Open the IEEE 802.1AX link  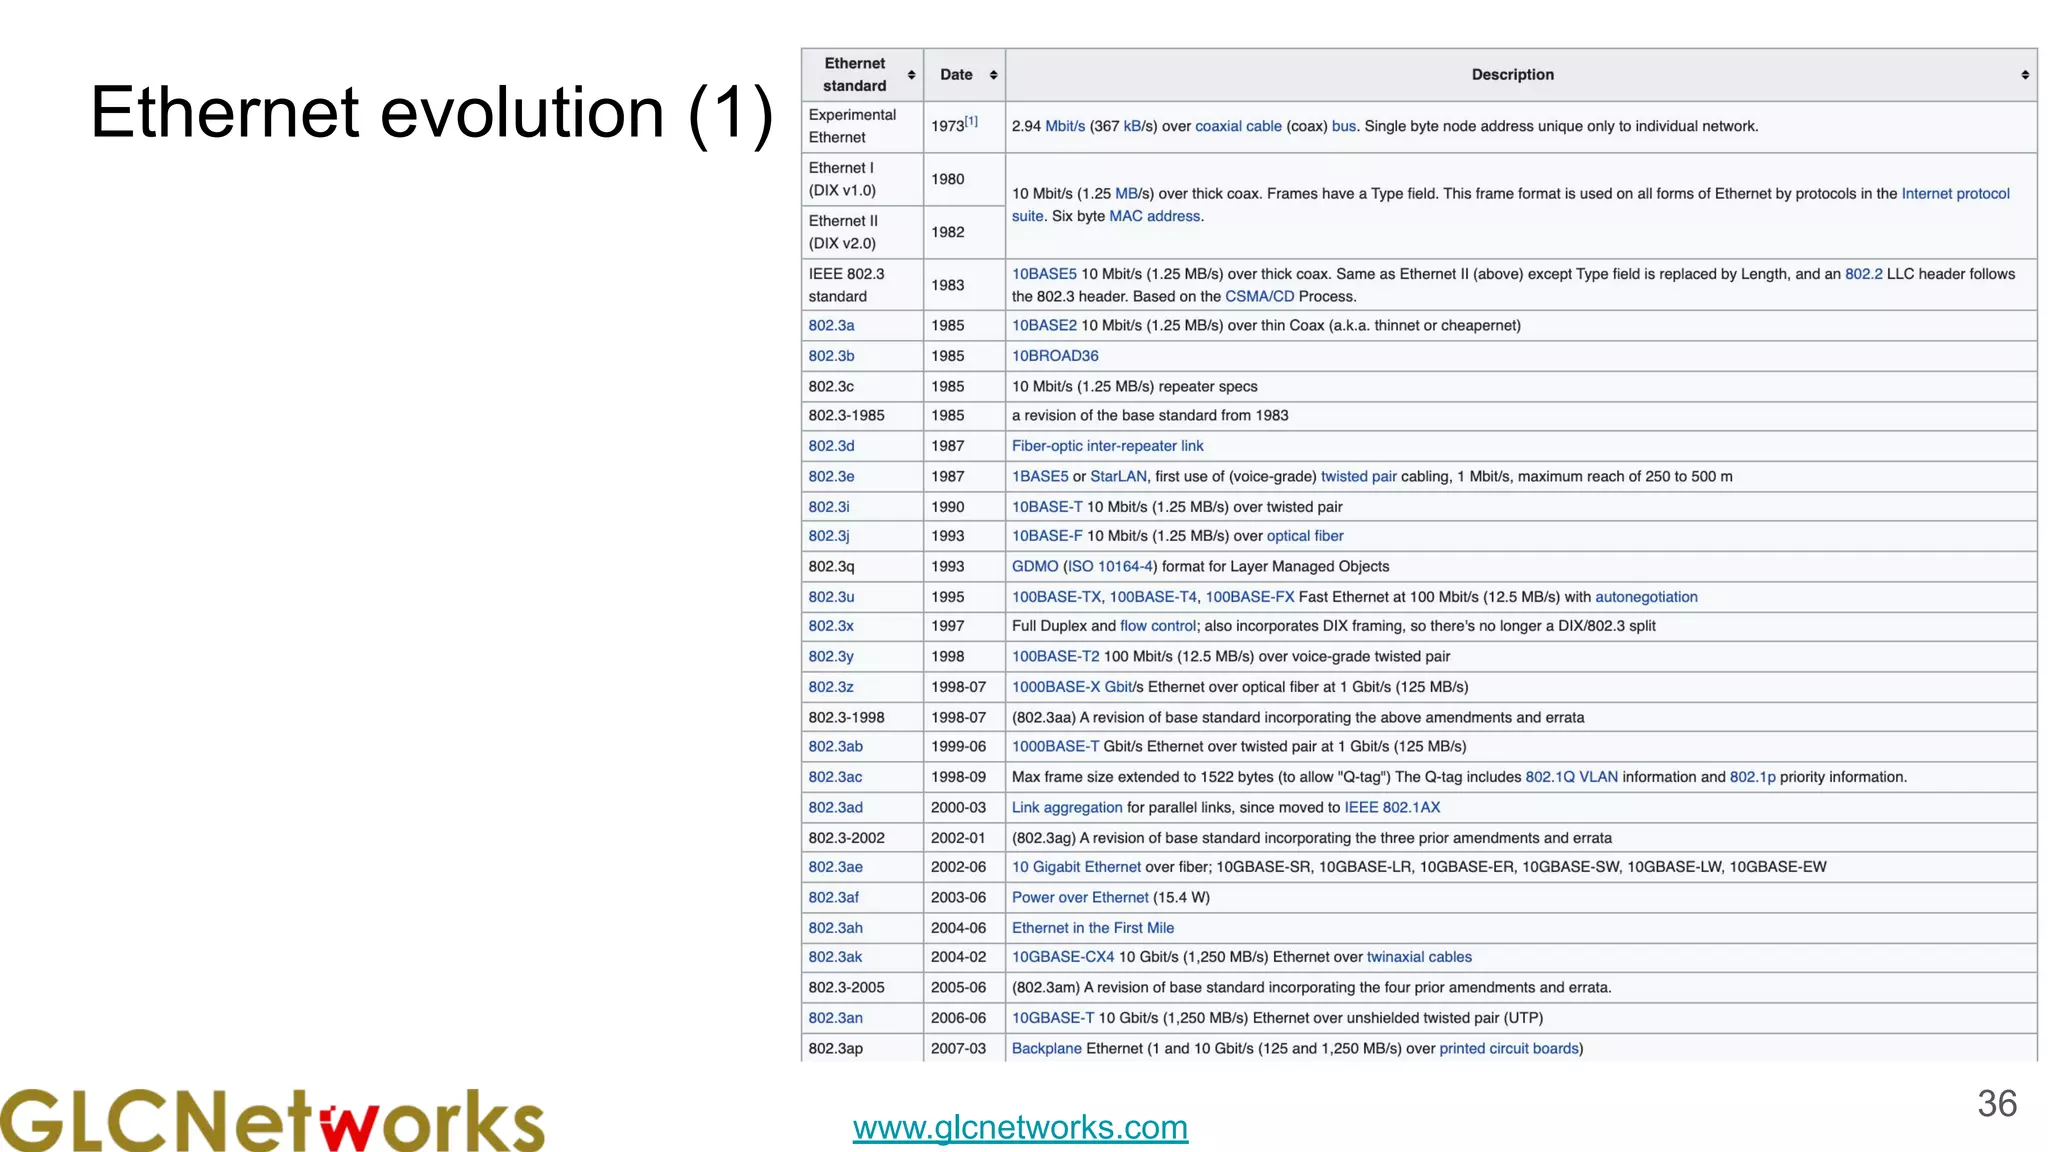[x=1392, y=808]
